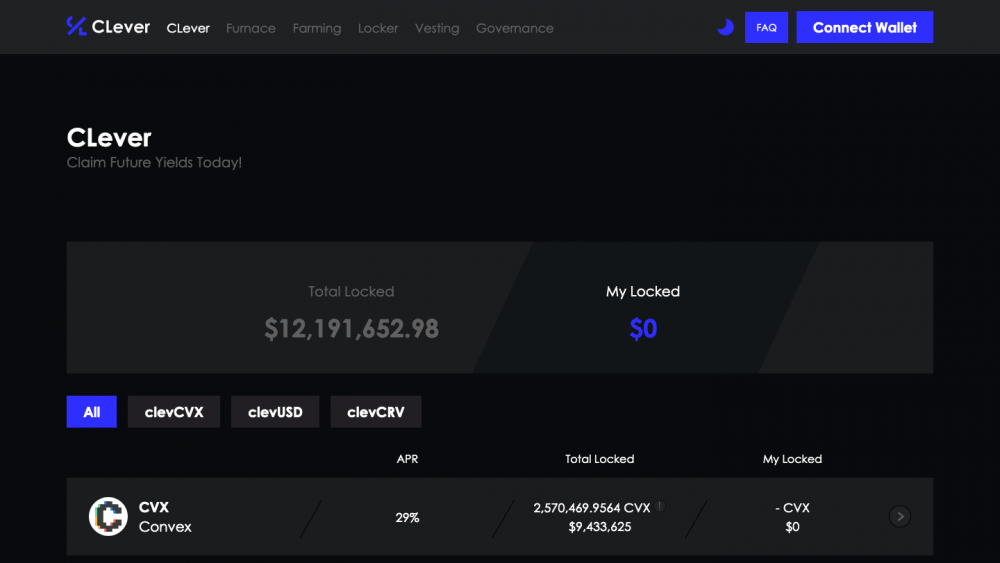Filter by clevCVX
This screenshot has width=1000, height=563.
click(x=173, y=412)
